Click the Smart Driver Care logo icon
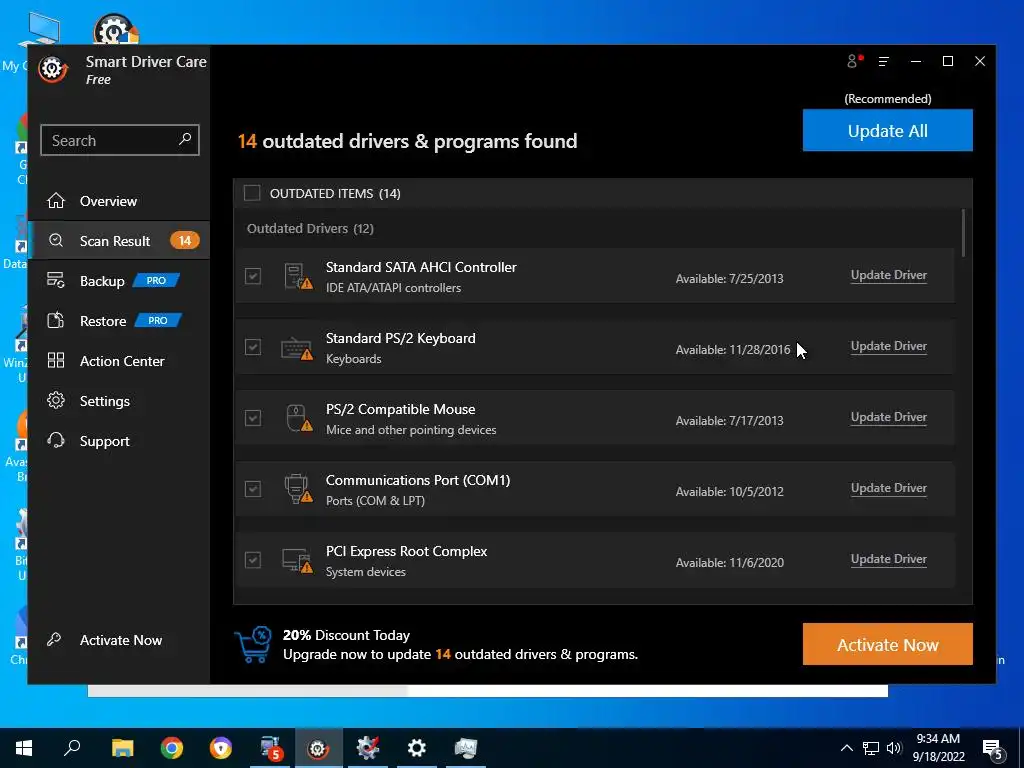 (53, 69)
